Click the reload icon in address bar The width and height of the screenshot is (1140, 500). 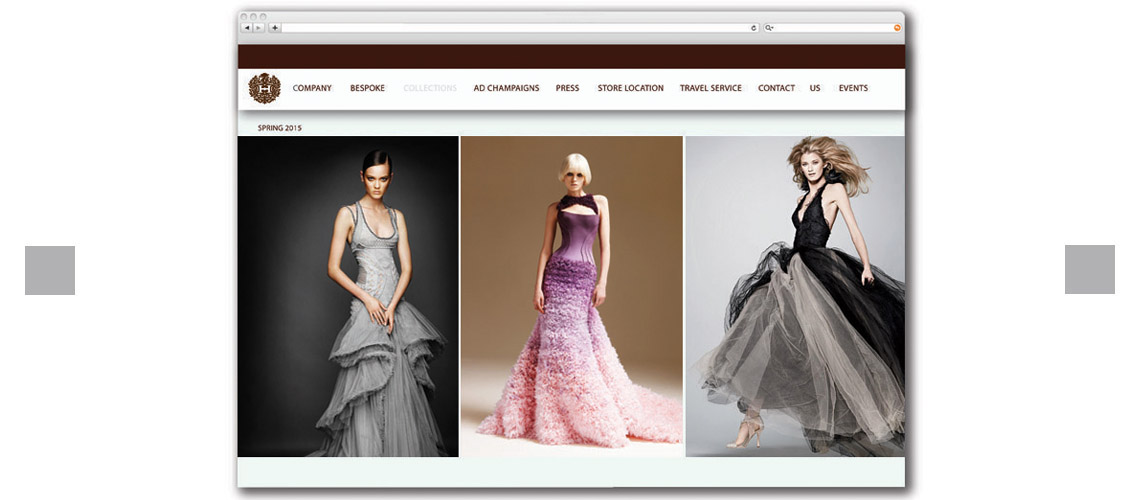coord(753,28)
